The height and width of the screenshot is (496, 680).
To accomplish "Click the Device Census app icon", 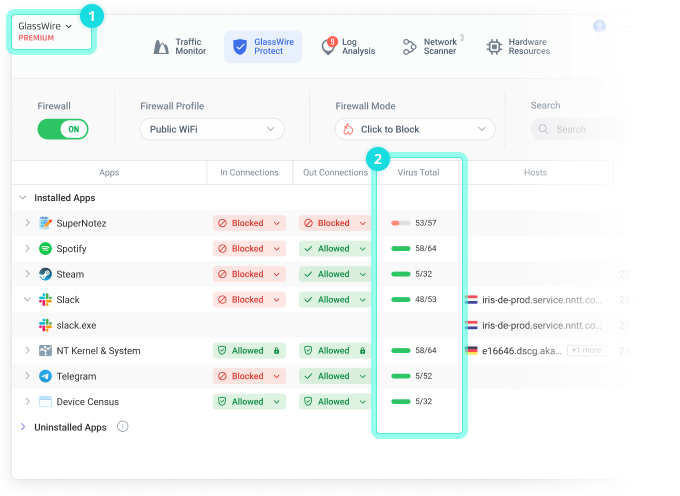I will click(45, 401).
